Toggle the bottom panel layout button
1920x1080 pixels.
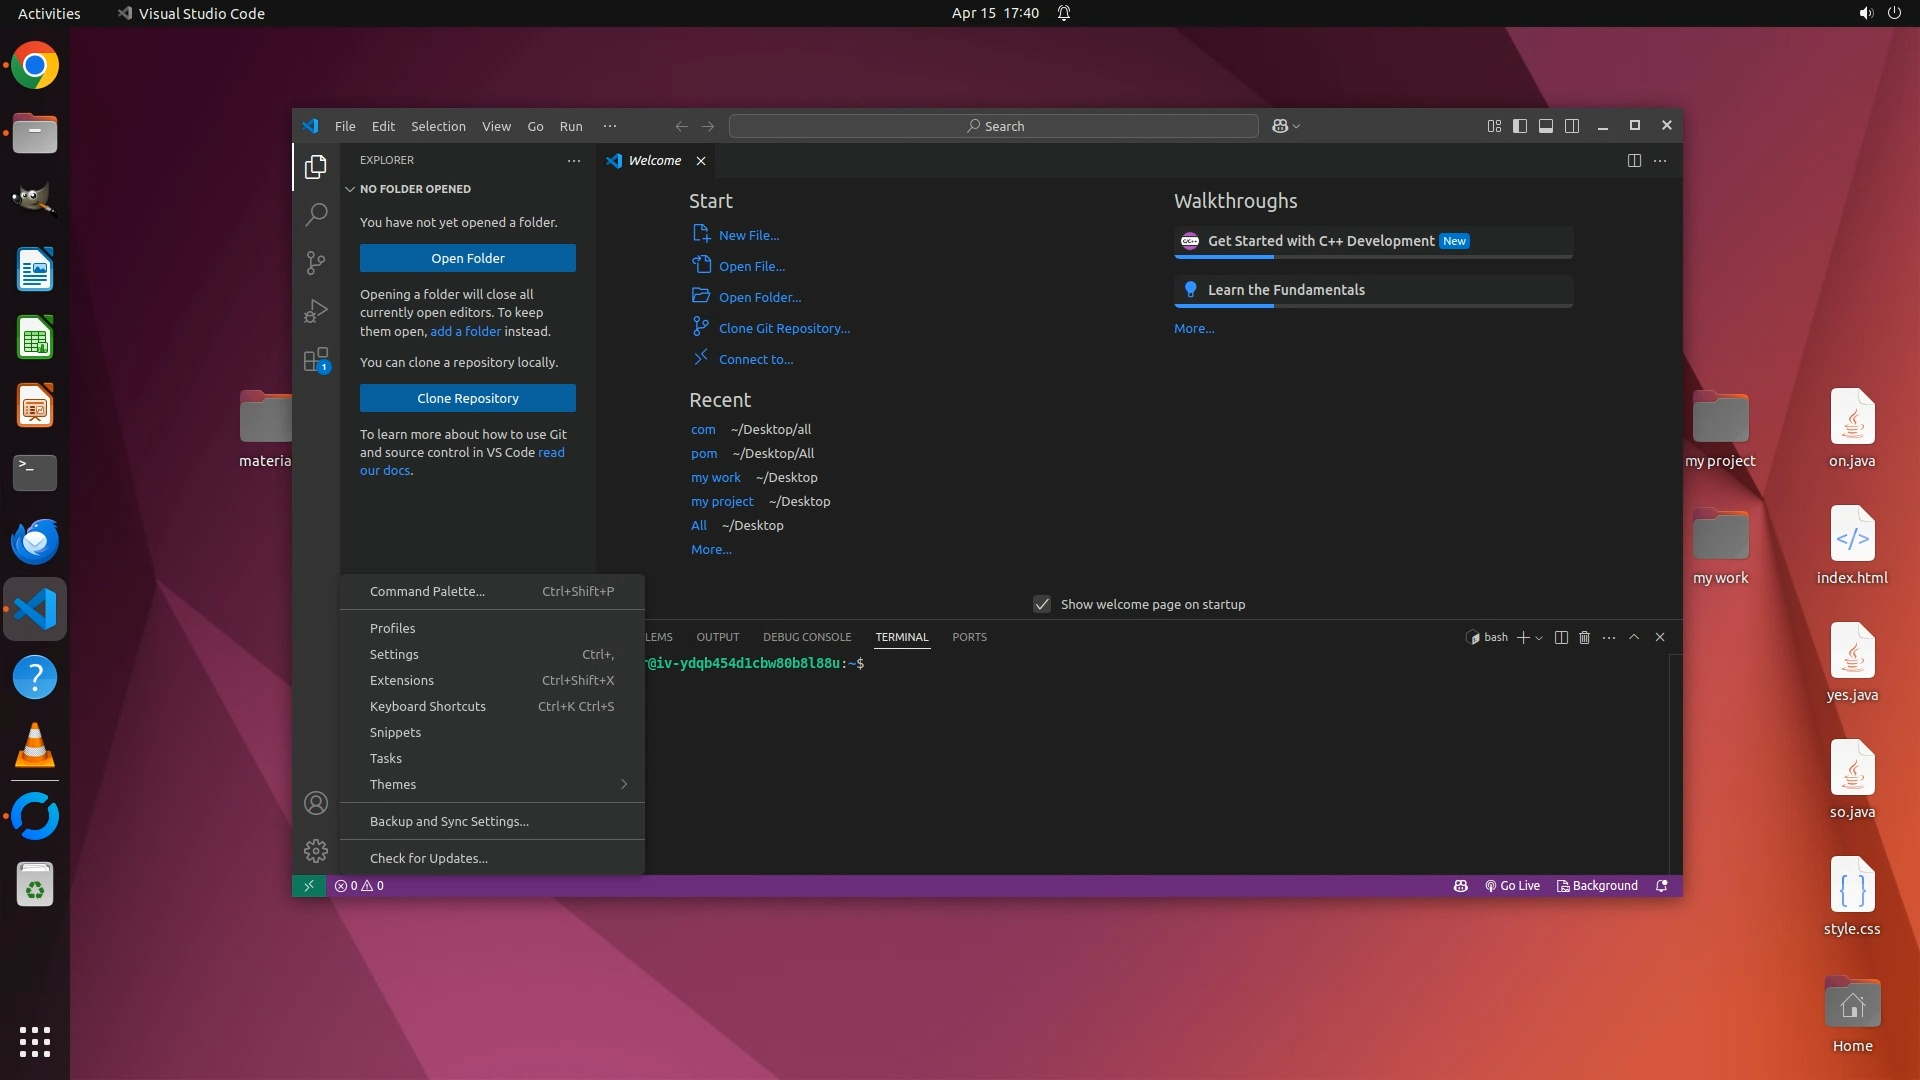1545,126
